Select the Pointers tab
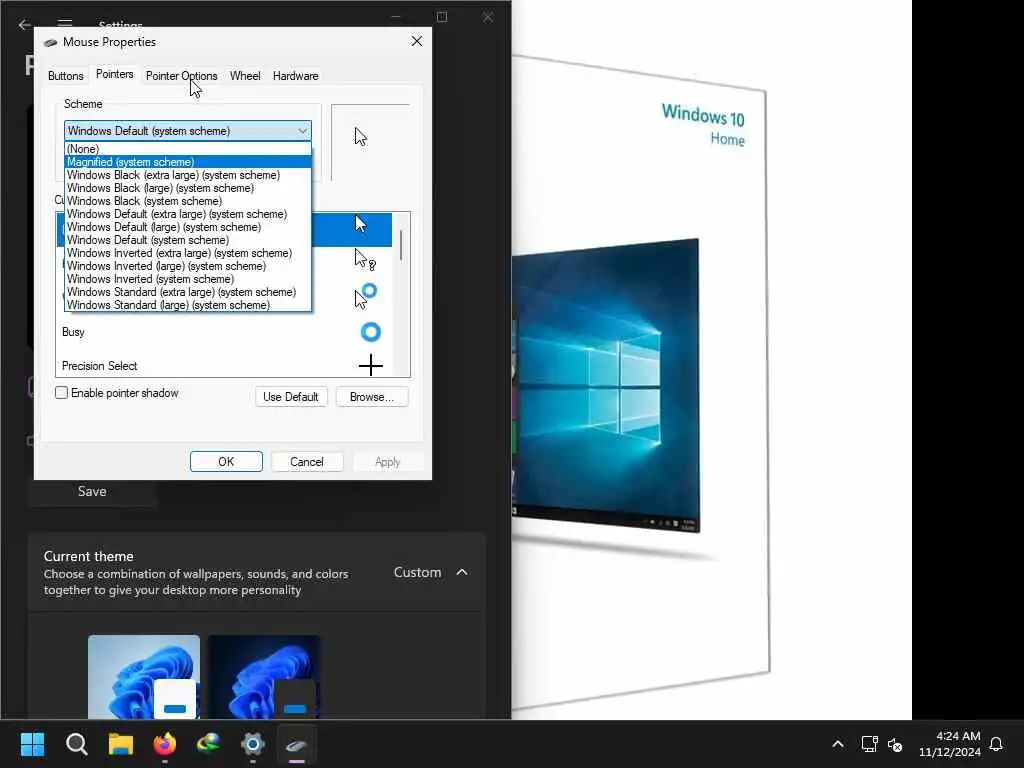Image resolution: width=1024 pixels, height=768 pixels. tap(114, 74)
